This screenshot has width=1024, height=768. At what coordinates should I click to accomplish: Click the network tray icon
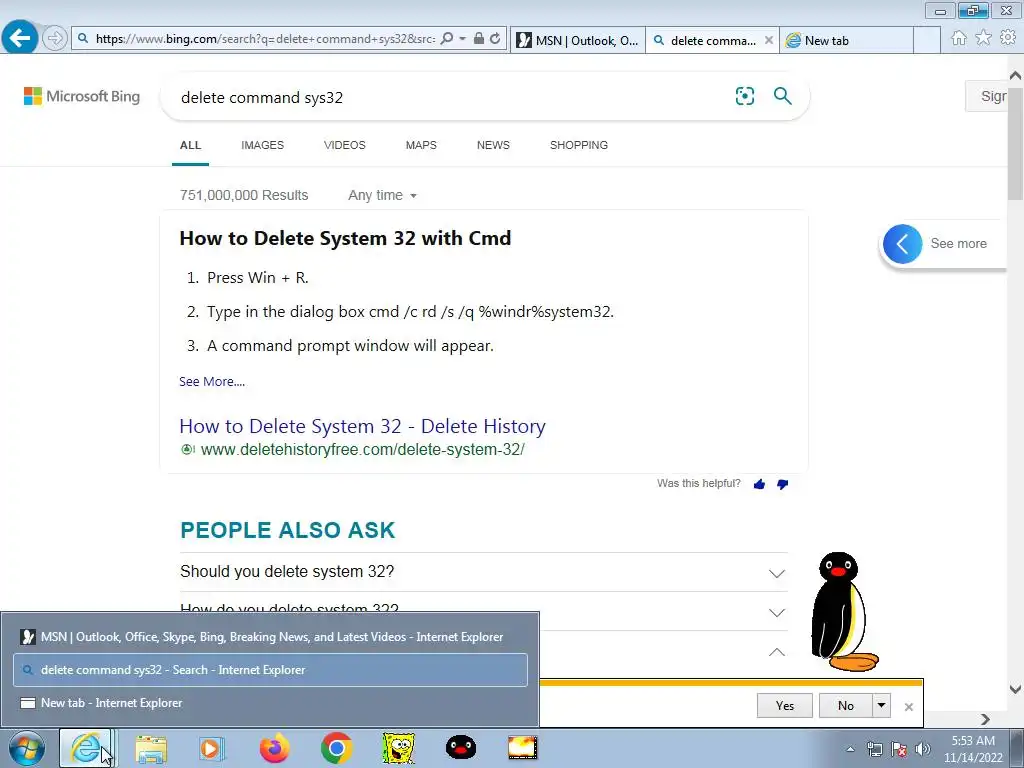pyautogui.click(x=874, y=749)
